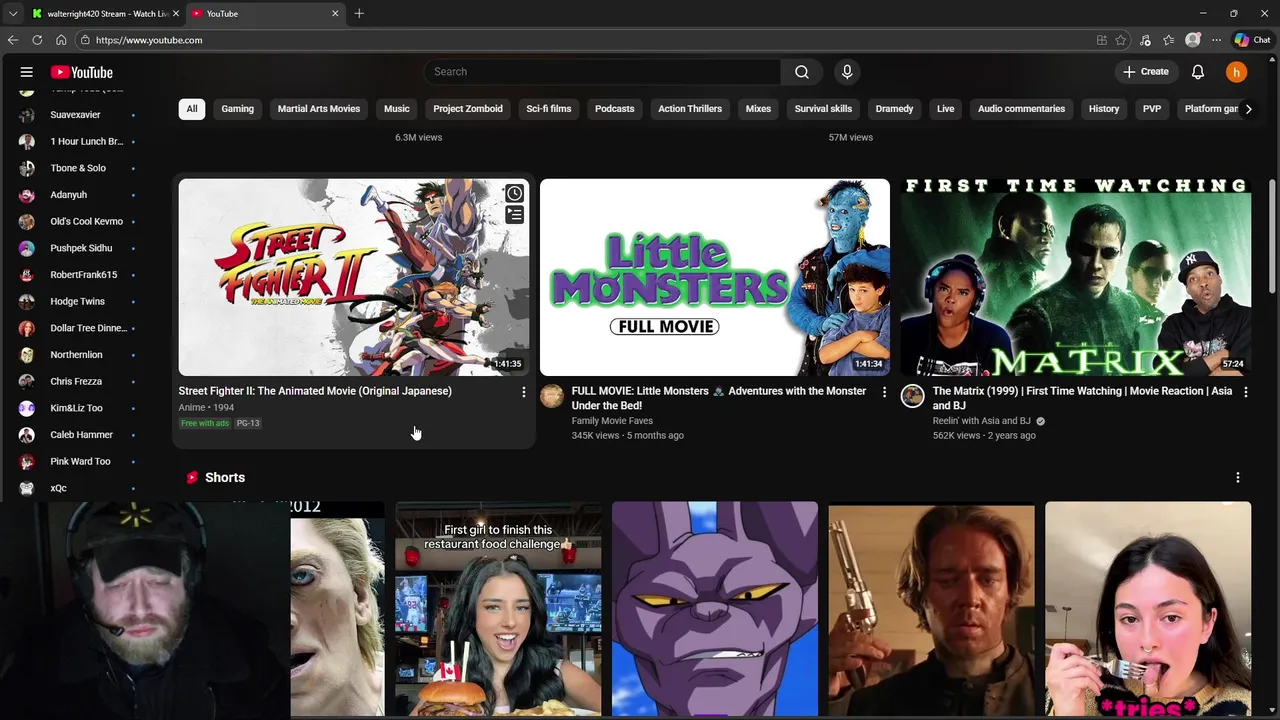Select the Podcasts chip
This screenshot has height=720, width=1280.
(615, 109)
